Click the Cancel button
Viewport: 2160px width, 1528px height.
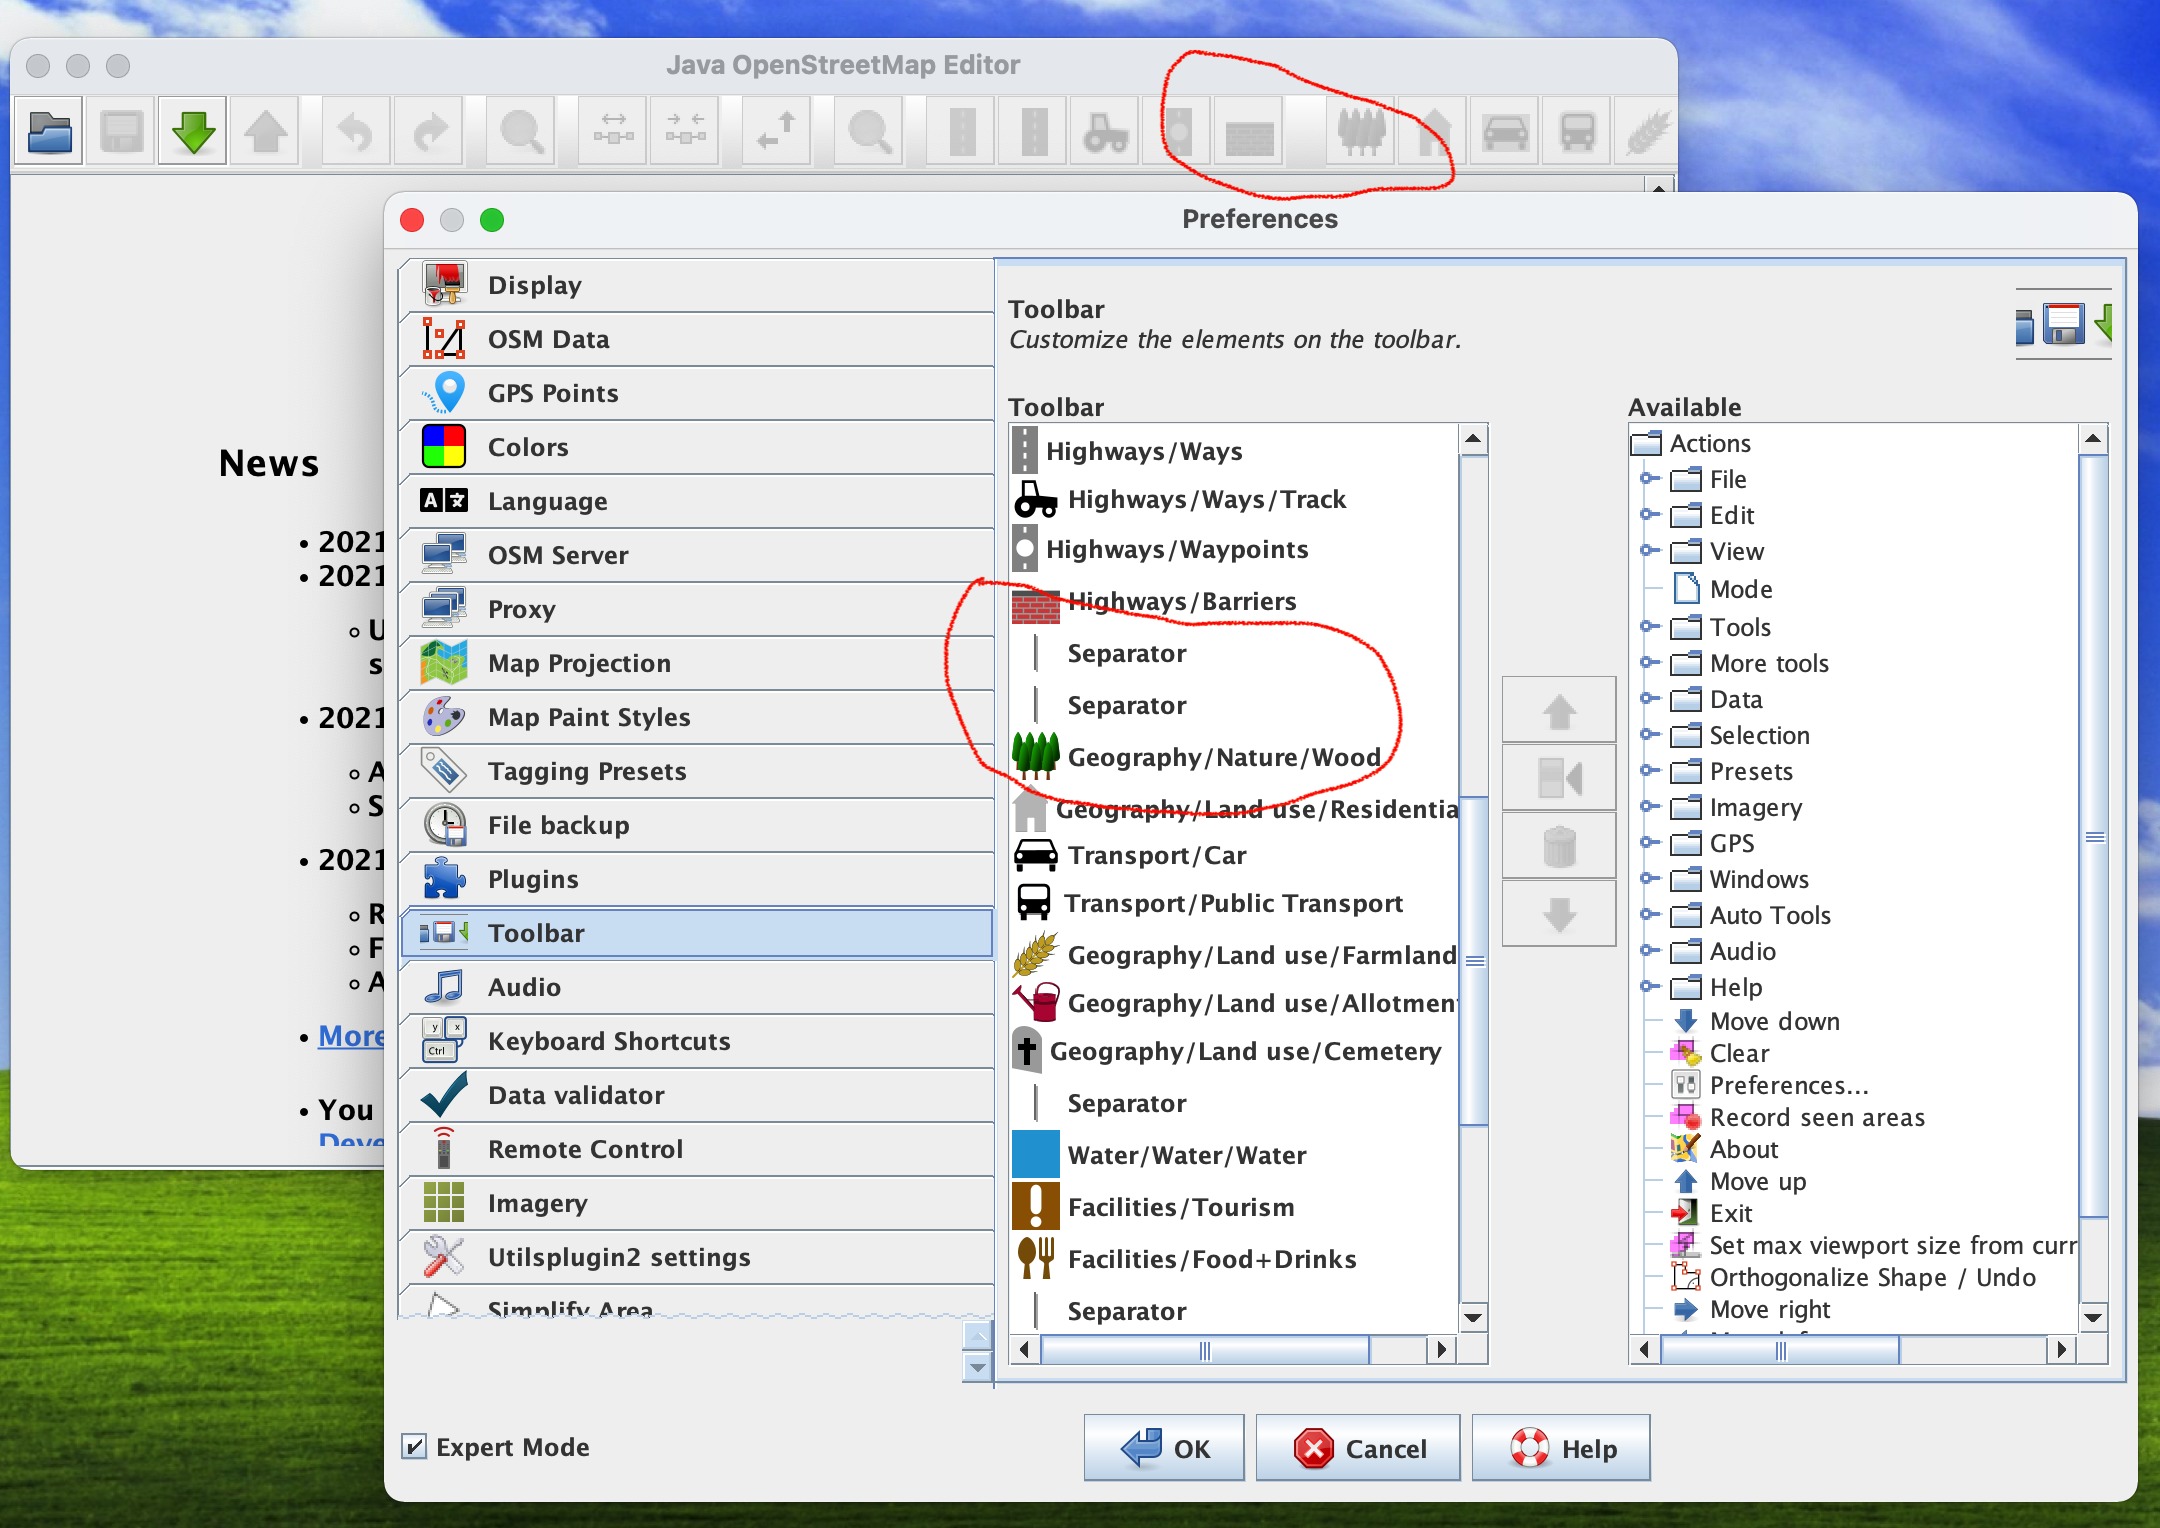1358,1448
